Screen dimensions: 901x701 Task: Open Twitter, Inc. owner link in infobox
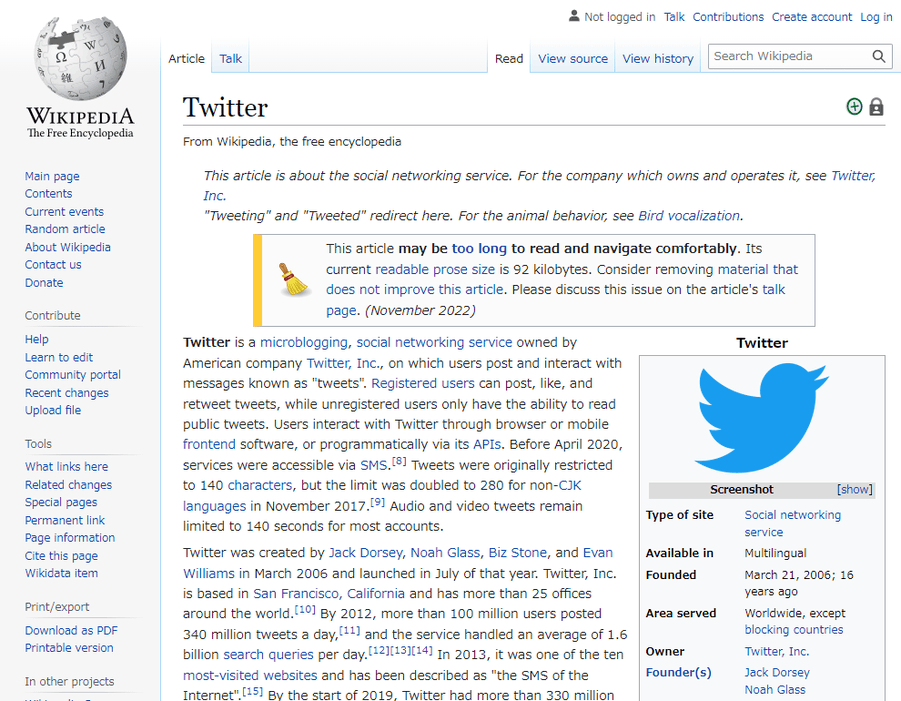click(777, 652)
